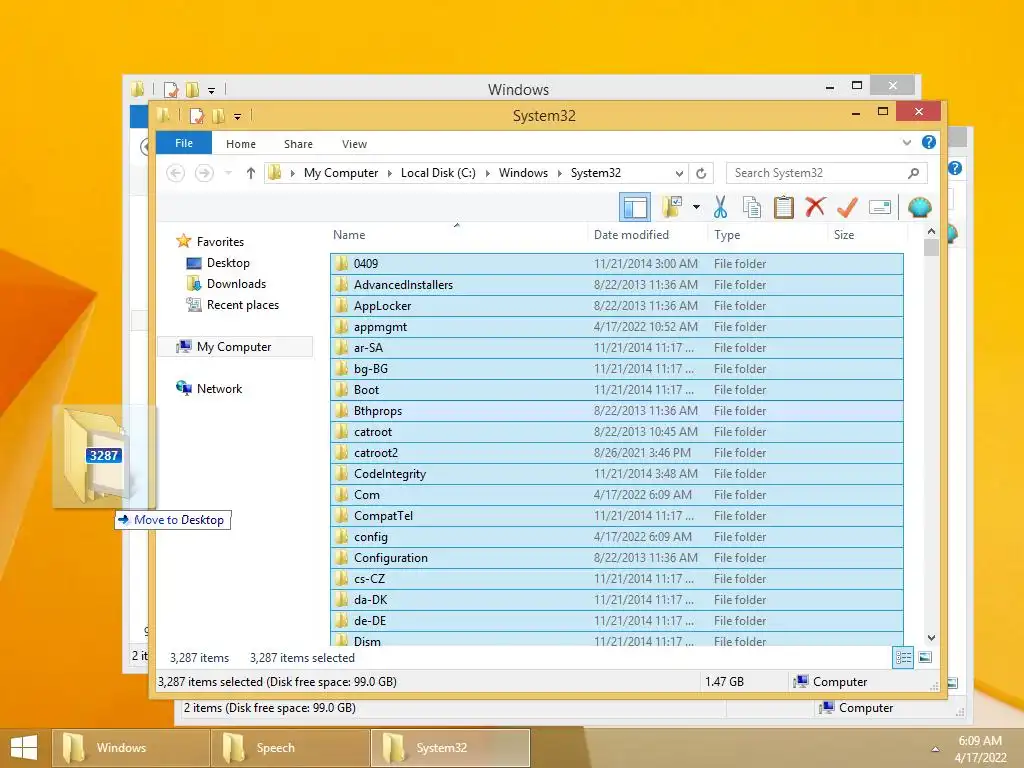Click the folder options toolbar icon
This screenshot has height=768, width=1024.
pos(672,208)
